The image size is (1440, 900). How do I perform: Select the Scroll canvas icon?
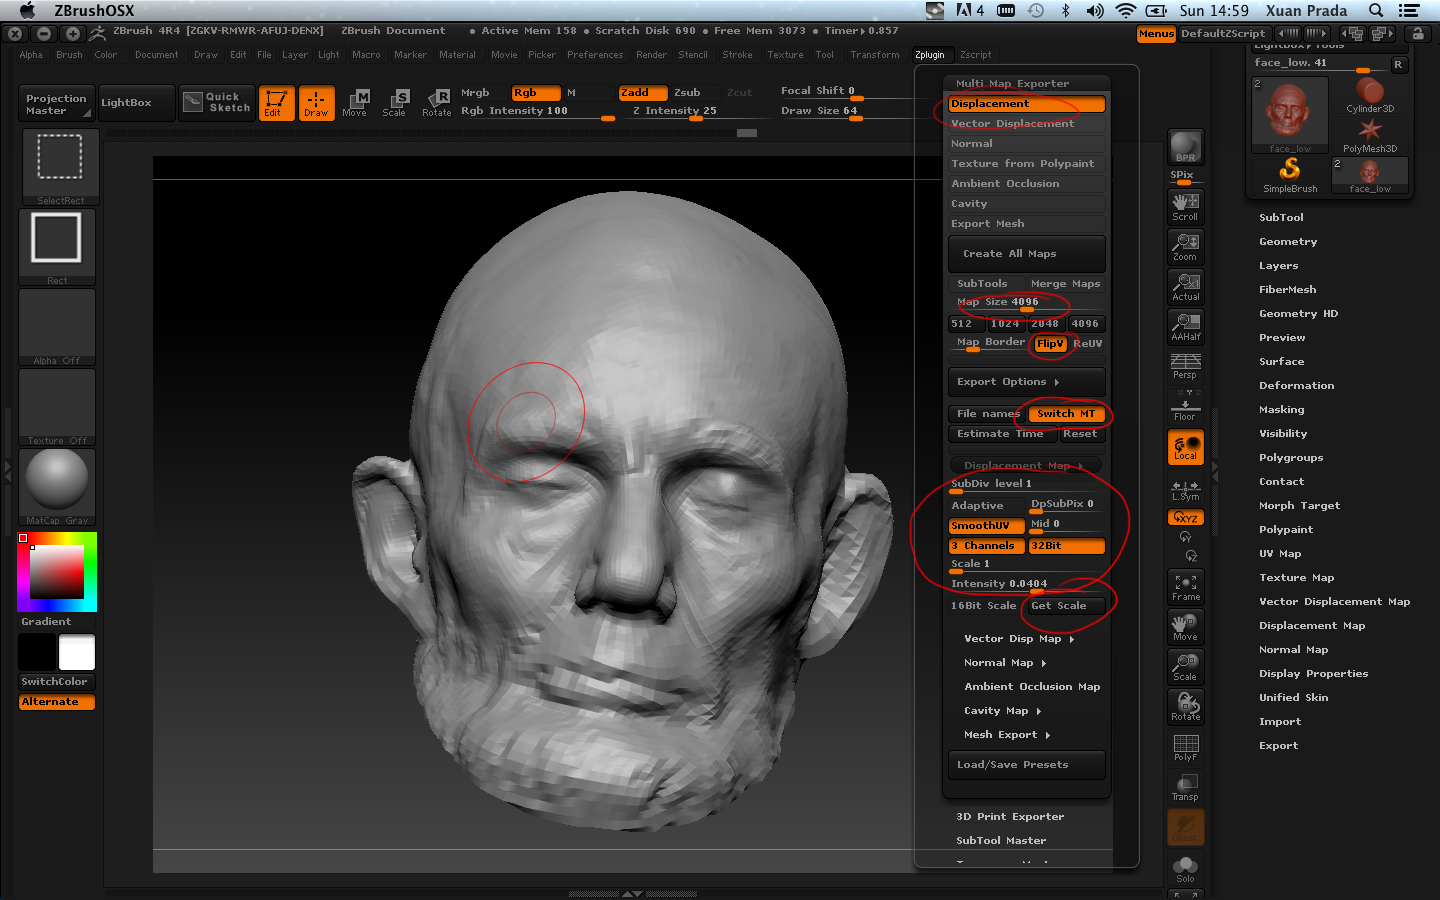[x=1186, y=207]
